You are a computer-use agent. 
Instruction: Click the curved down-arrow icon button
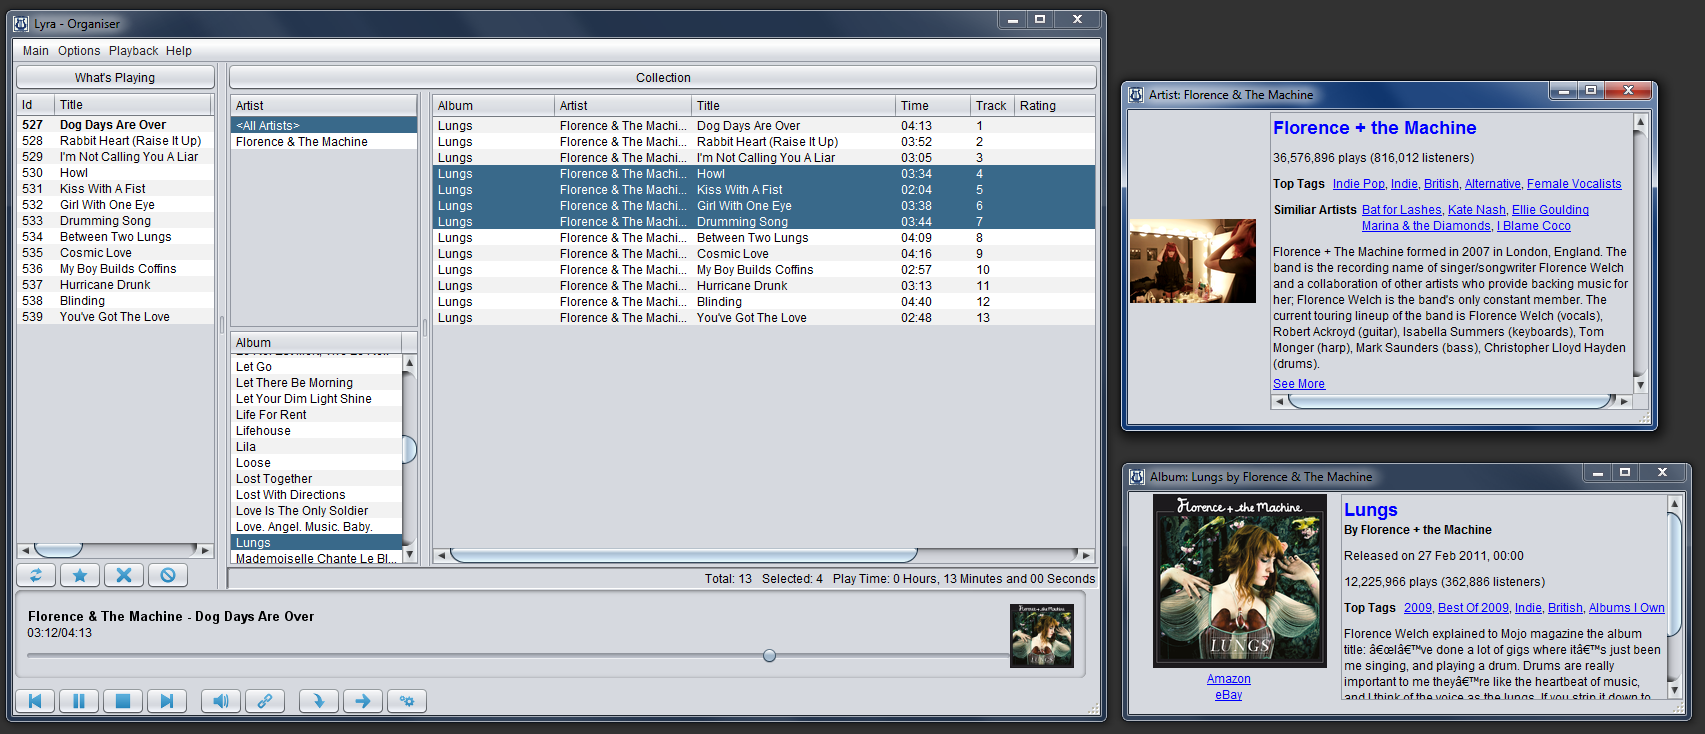(x=319, y=701)
